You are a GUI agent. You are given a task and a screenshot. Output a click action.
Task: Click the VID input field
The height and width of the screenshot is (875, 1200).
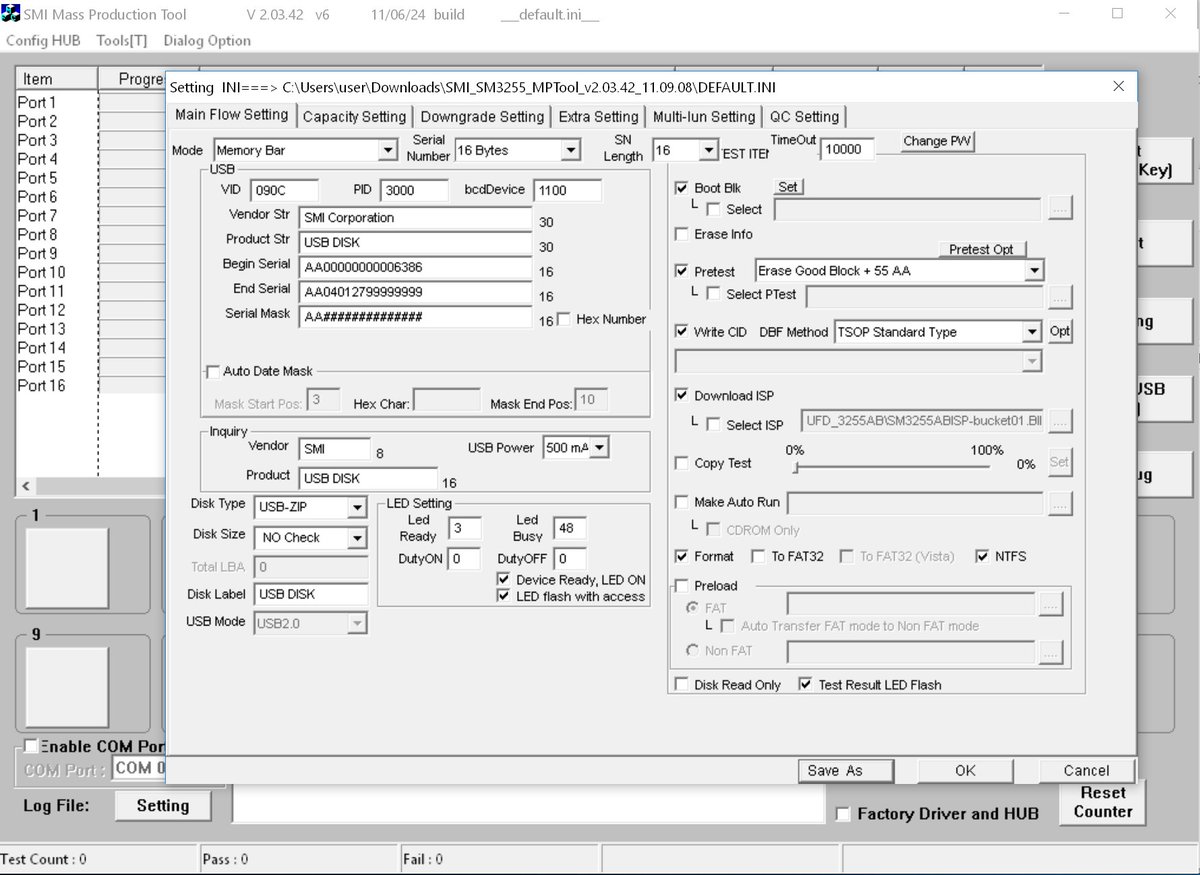click(285, 190)
